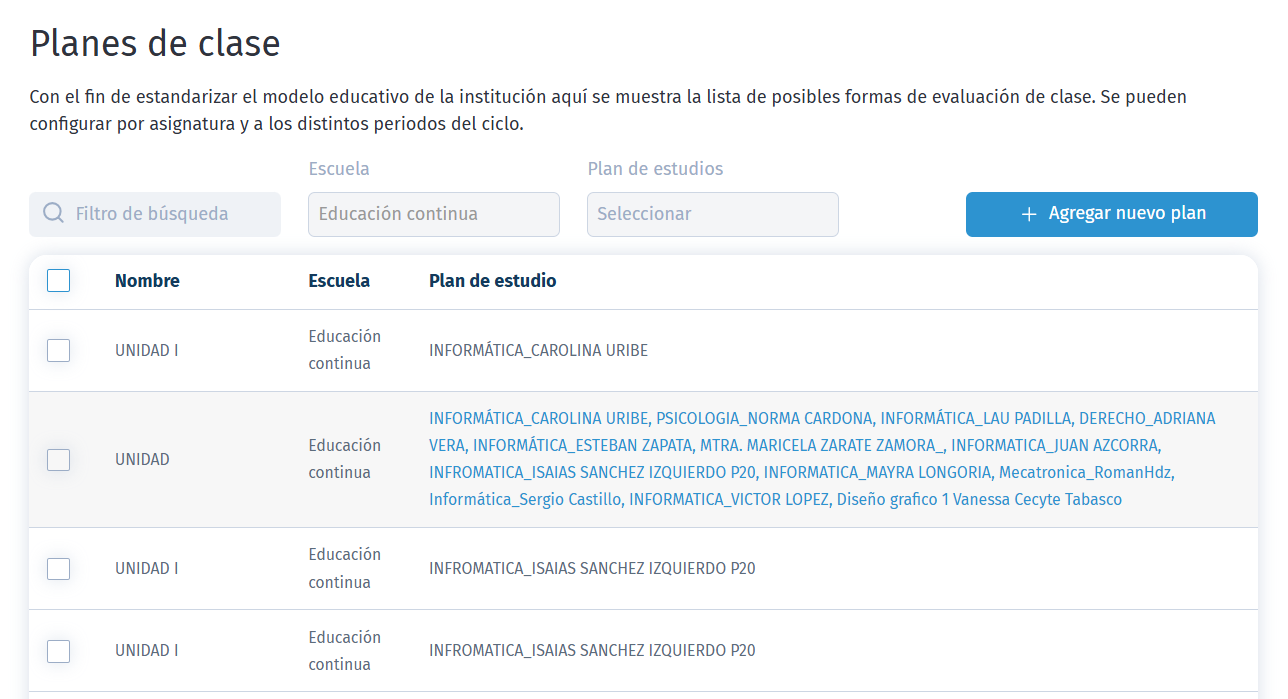Open the Mecatronica_RomanHdz link
The height and width of the screenshot is (699, 1288).
point(1086,472)
